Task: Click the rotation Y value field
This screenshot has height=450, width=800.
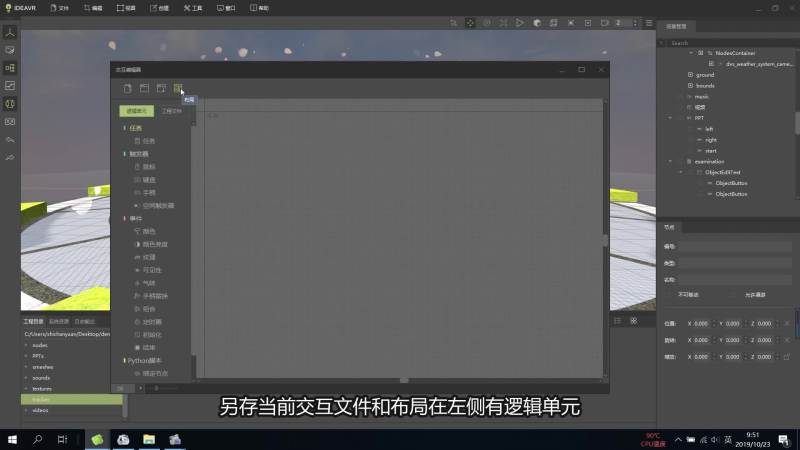Action: 733,340
